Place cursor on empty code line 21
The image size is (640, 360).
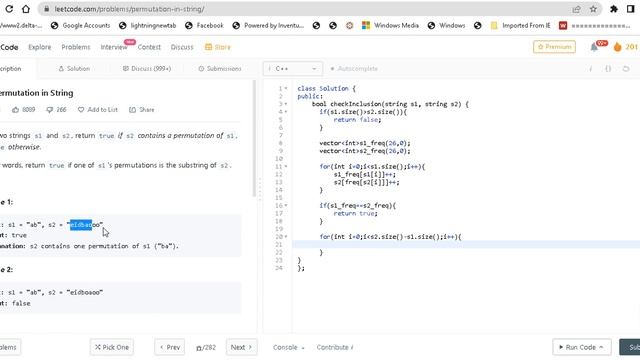[466, 244]
